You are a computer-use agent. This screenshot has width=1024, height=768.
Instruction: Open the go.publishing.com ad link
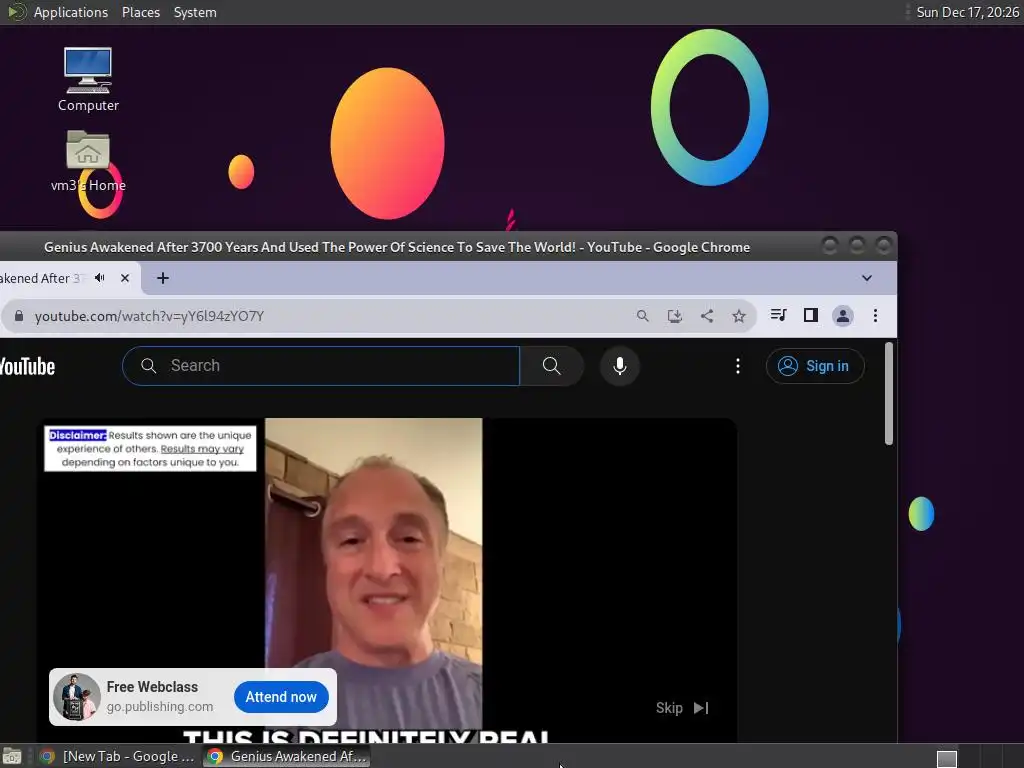point(159,707)
